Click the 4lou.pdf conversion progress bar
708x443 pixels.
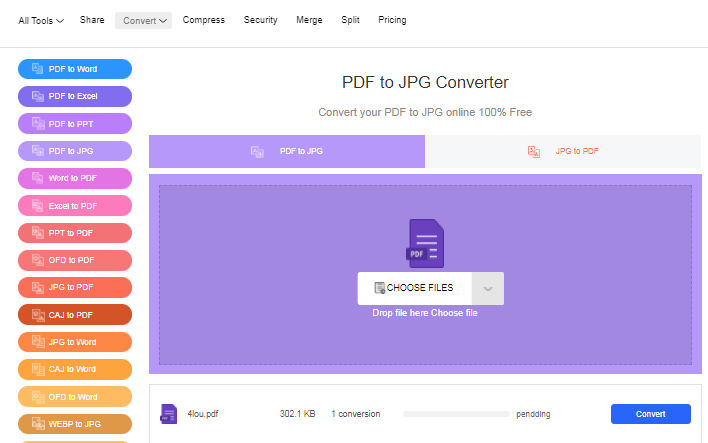pyautogui.click(x=456, y=414)
